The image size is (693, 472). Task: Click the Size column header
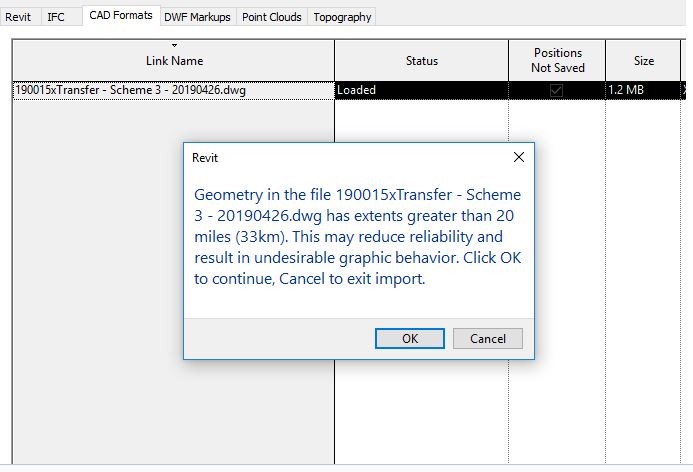[643, 61]
